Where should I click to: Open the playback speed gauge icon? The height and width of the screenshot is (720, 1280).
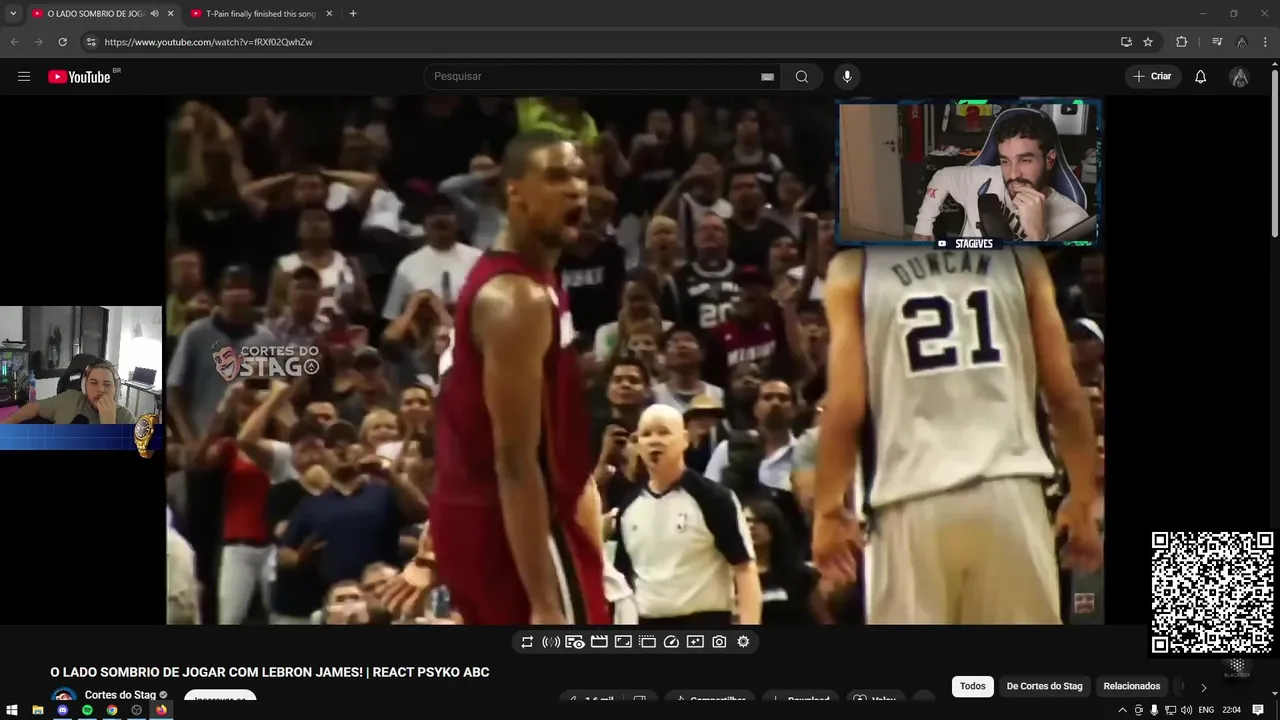(671, 642)
